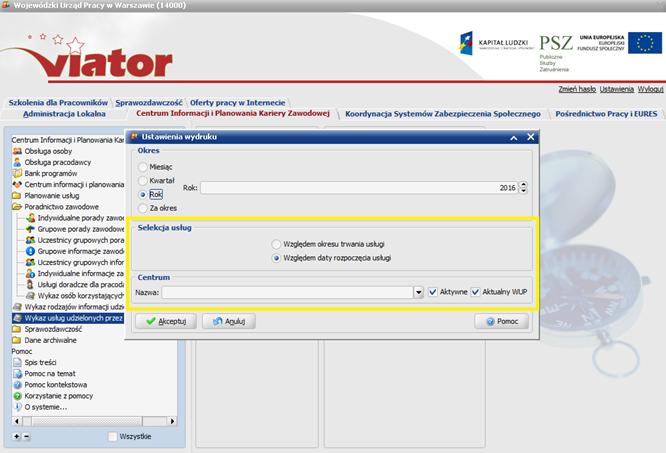
Task: Click the Centrum informacji i planowania icon
Action: coord(17,185)
